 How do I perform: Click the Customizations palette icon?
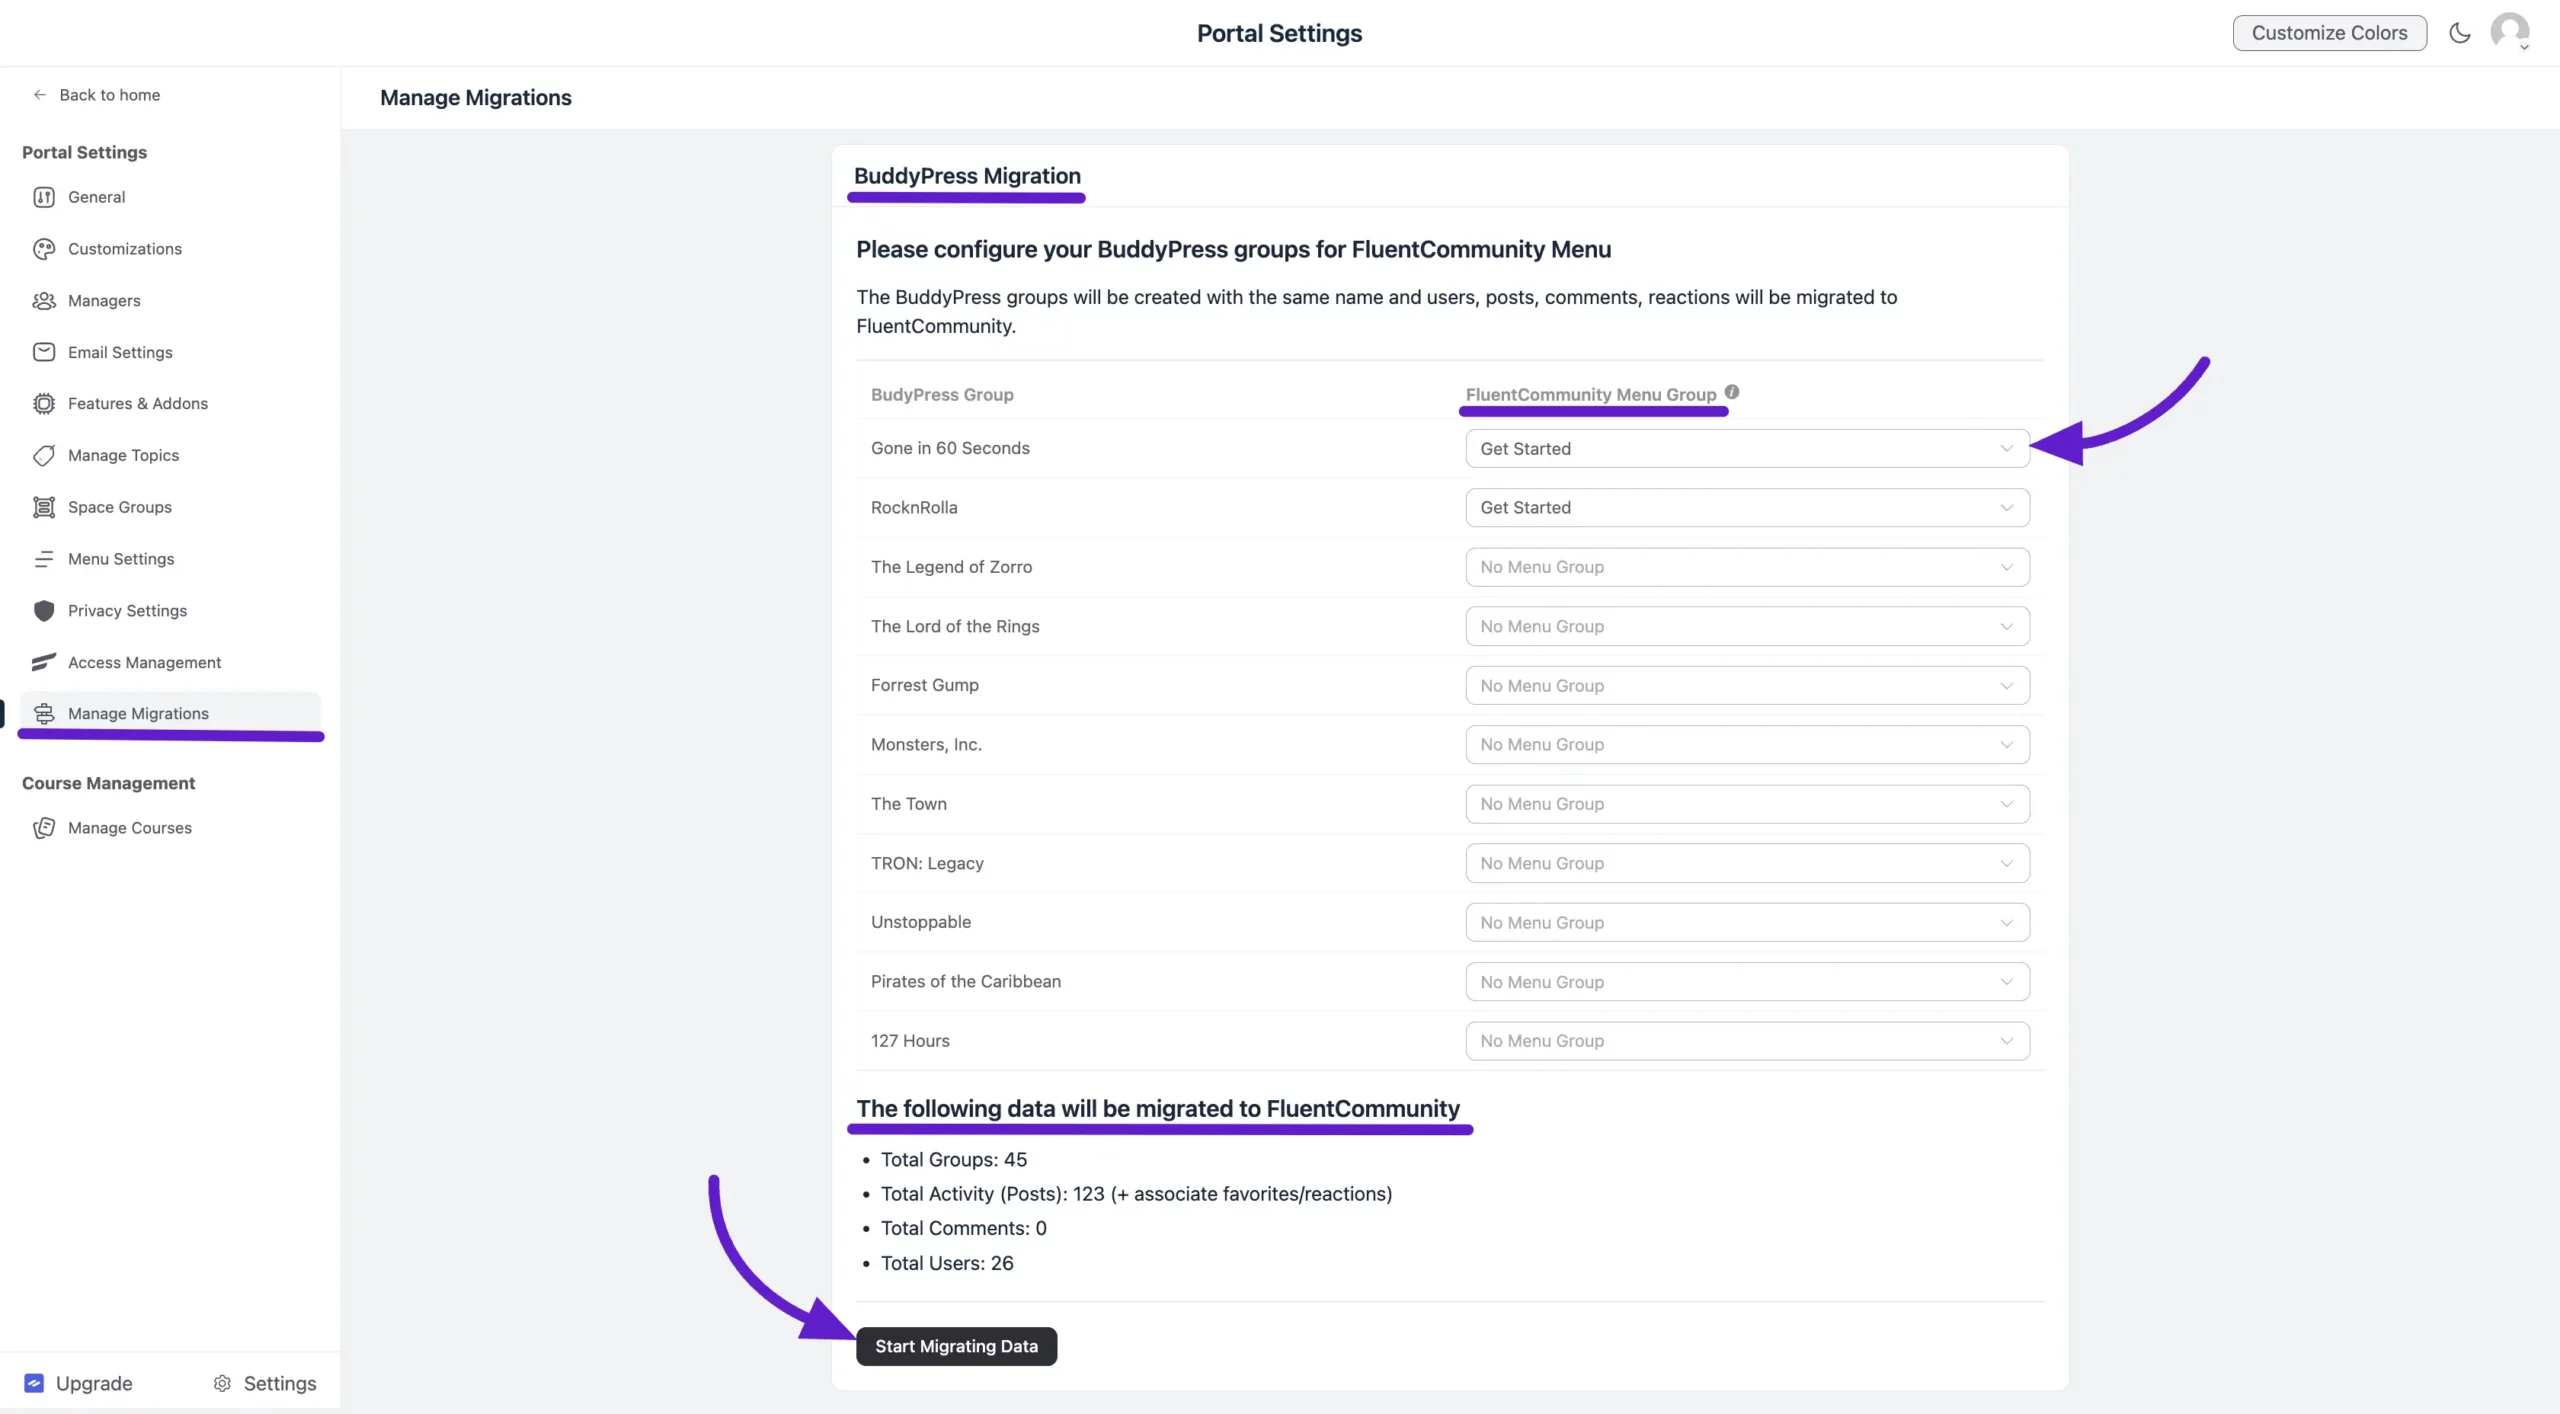pyautogui.click(x=44, y=249)
